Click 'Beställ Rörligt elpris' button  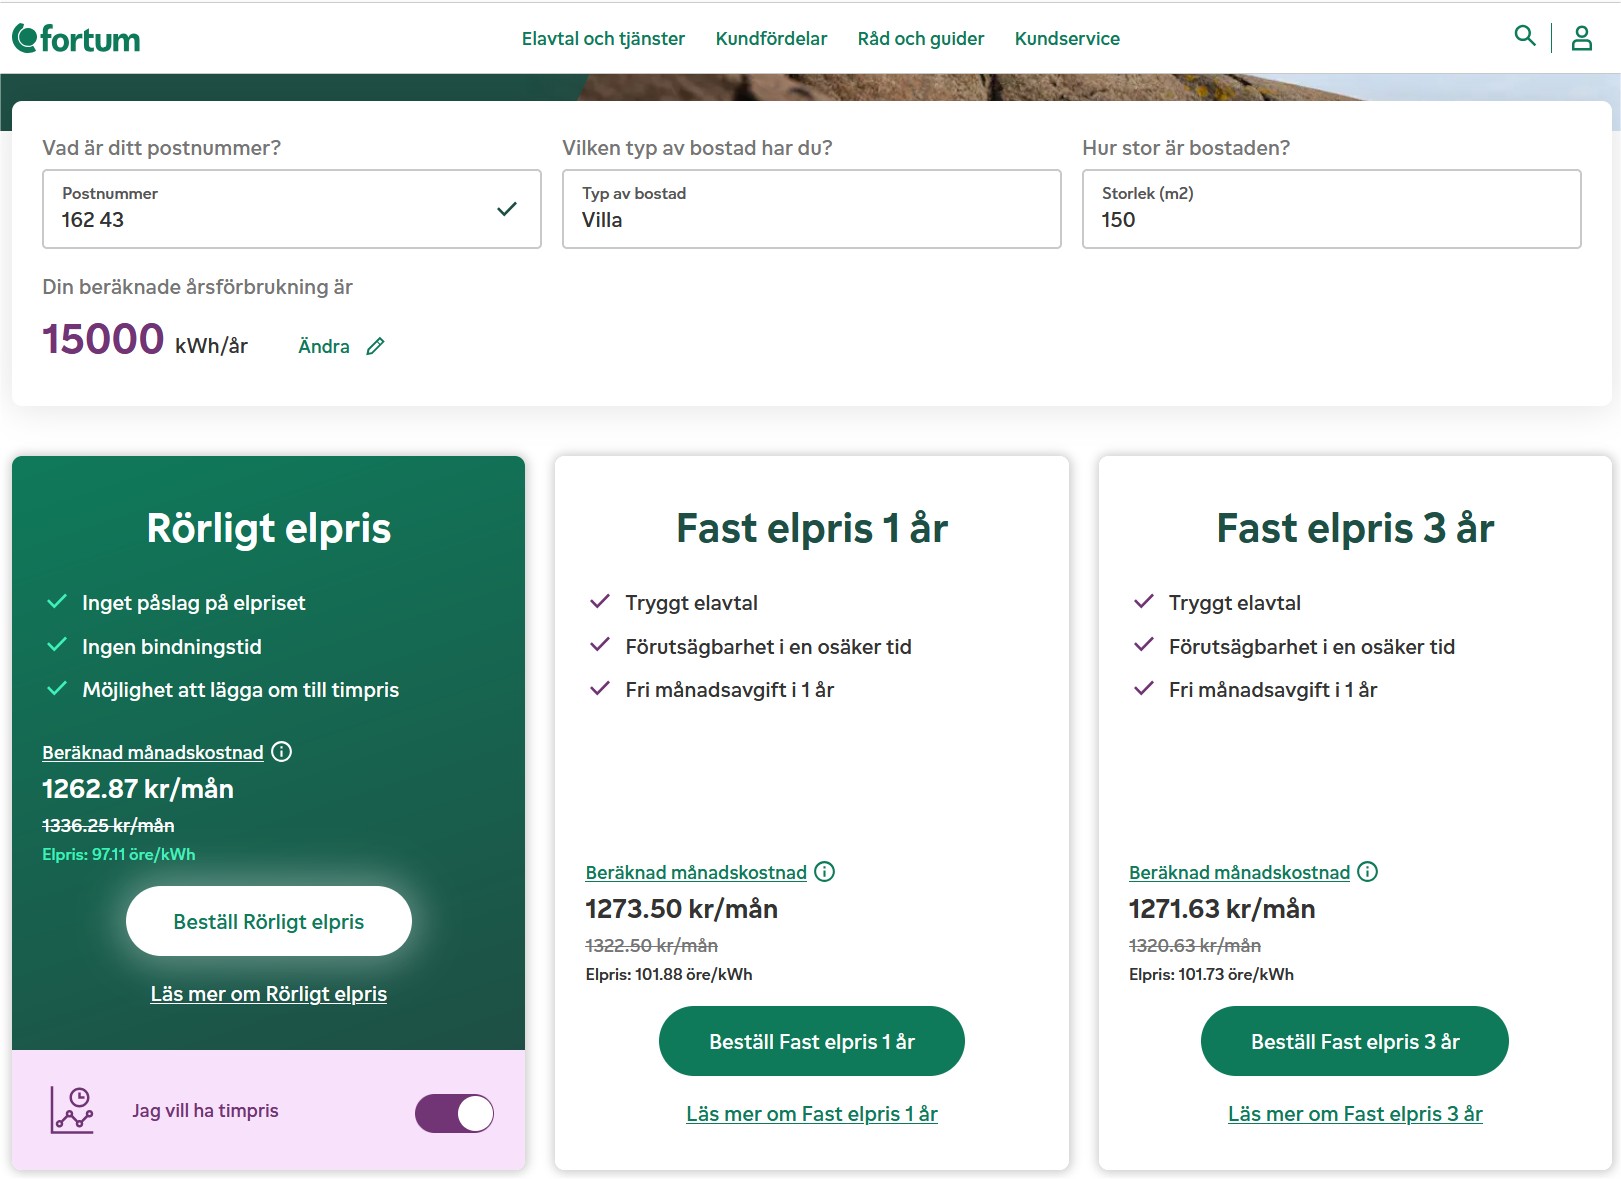(268, 921)
